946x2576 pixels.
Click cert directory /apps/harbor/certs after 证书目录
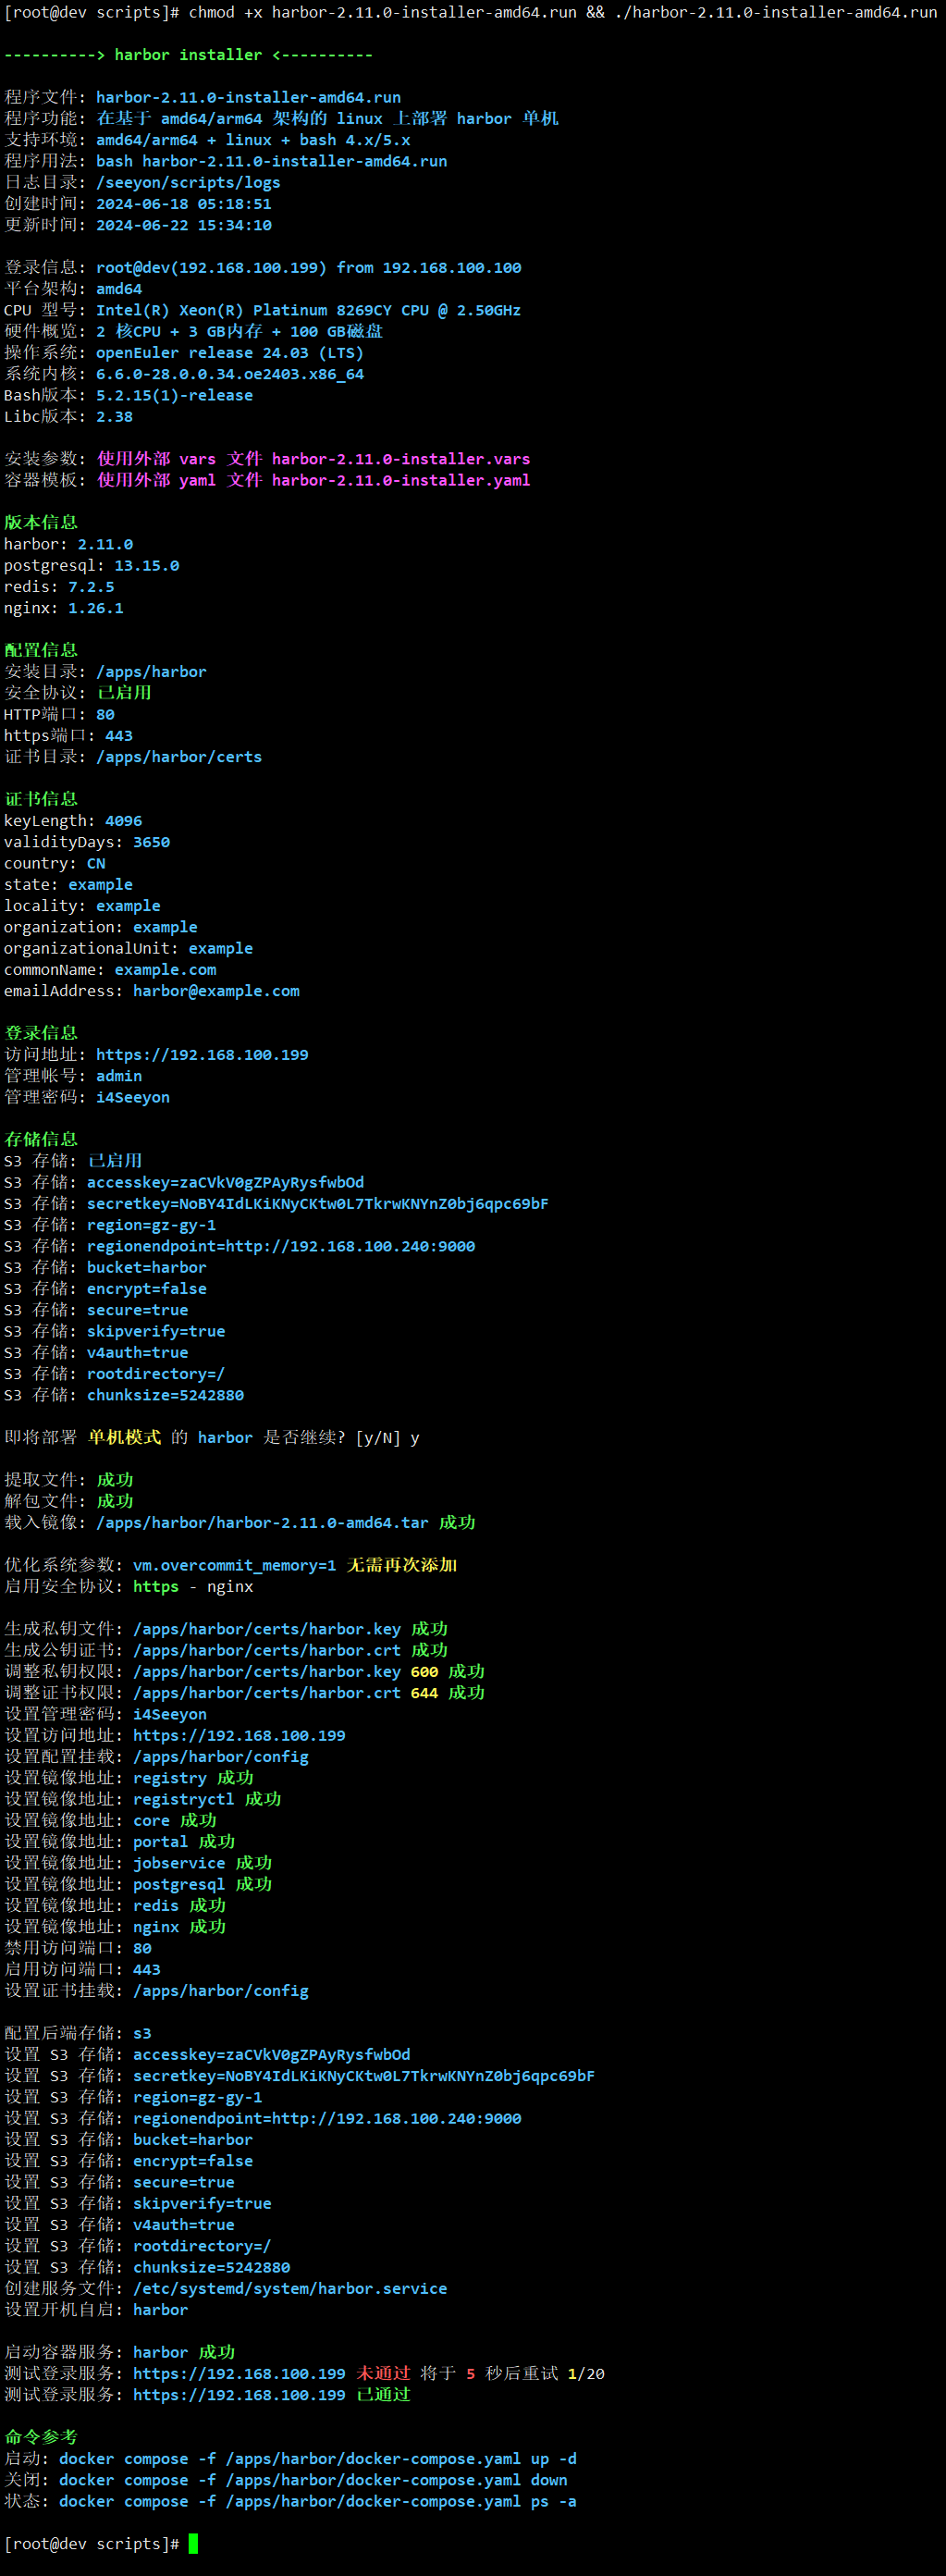(179, 757)
